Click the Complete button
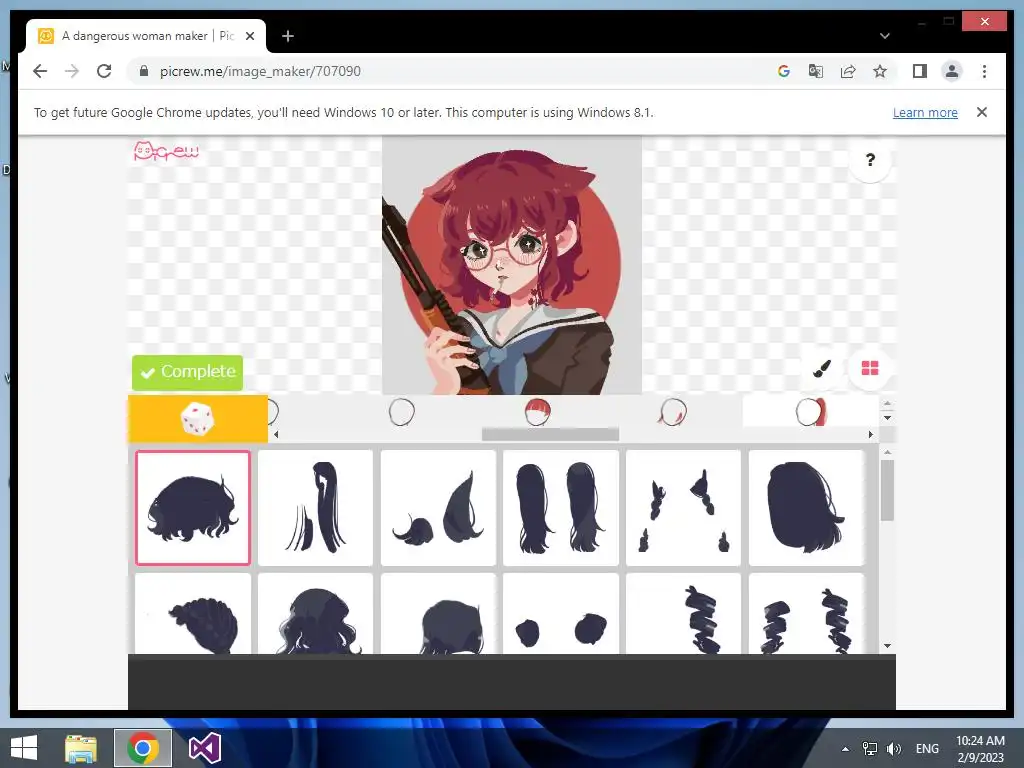Screen dimensions: 1024x768 click(187, 372)
